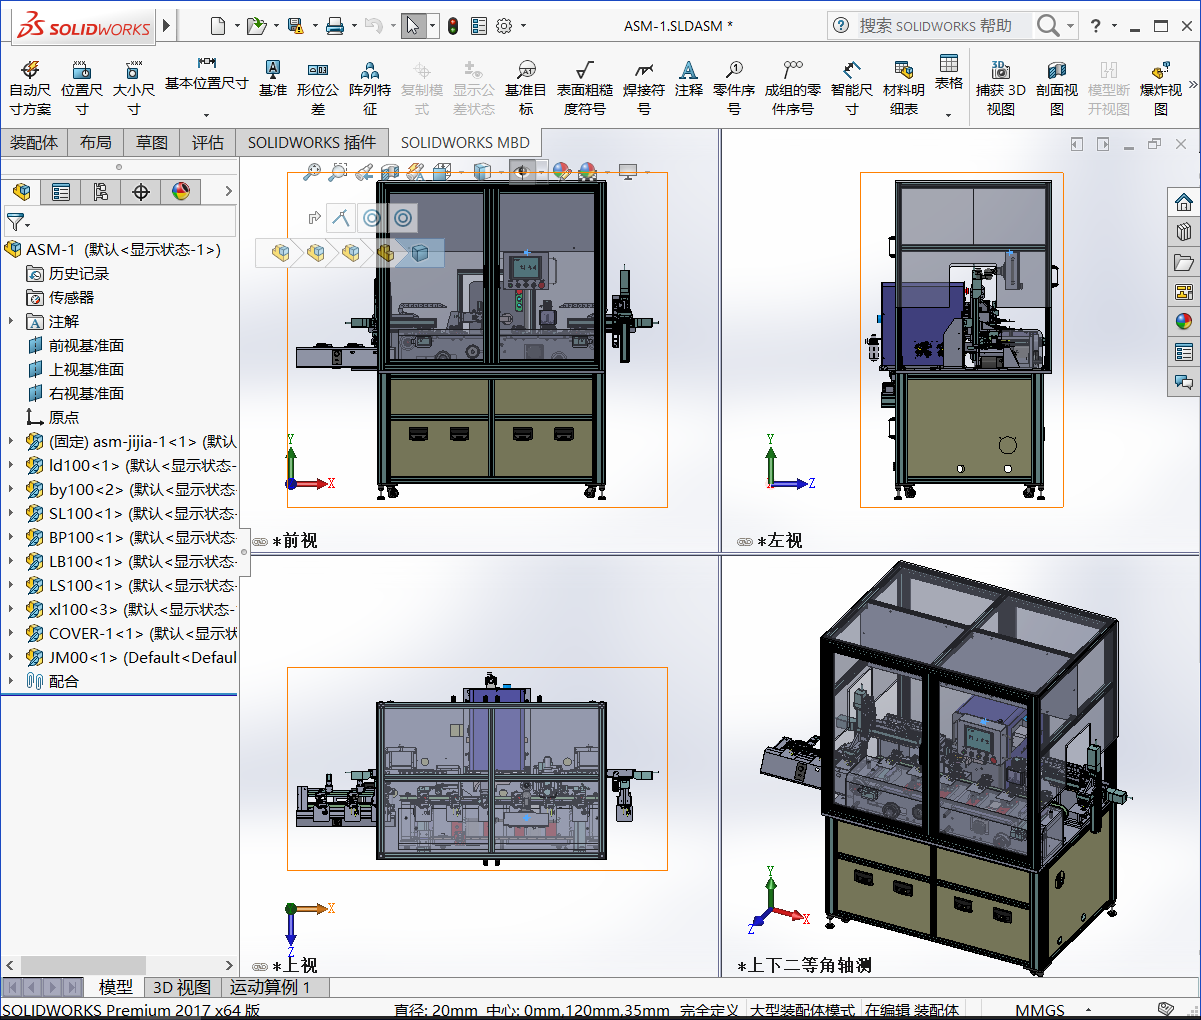Open the DisplayManager tab
Screen dimensions: 1201x1020
(181, 191)
